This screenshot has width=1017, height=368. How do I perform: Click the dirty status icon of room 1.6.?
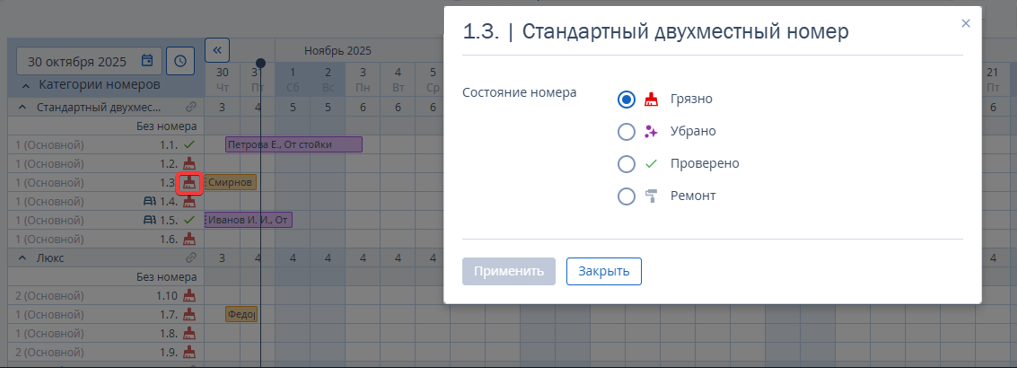pyautogui.click(x=189, y=239)
